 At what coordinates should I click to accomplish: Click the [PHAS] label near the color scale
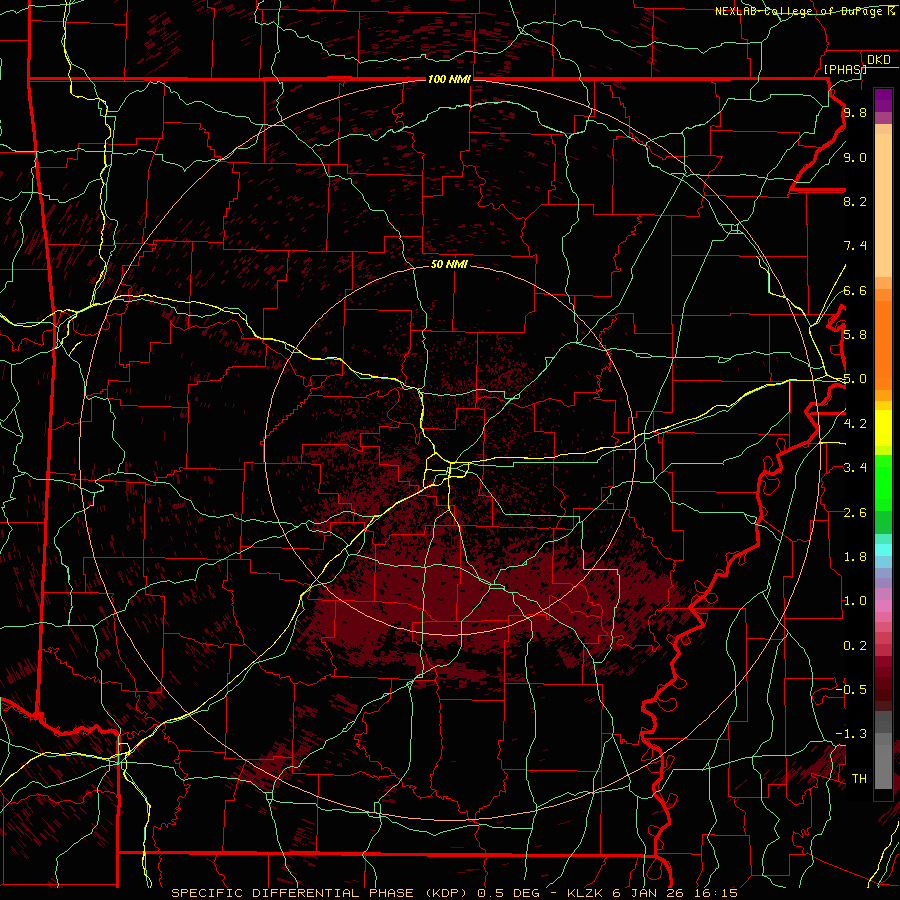pos(844,69)
